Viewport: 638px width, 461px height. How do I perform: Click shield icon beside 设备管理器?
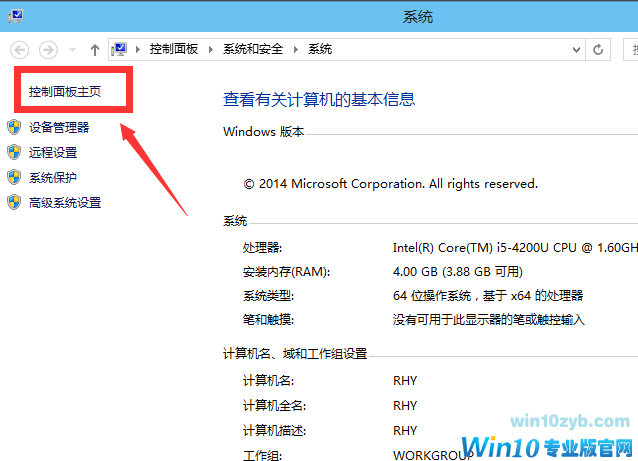(14, 127)
